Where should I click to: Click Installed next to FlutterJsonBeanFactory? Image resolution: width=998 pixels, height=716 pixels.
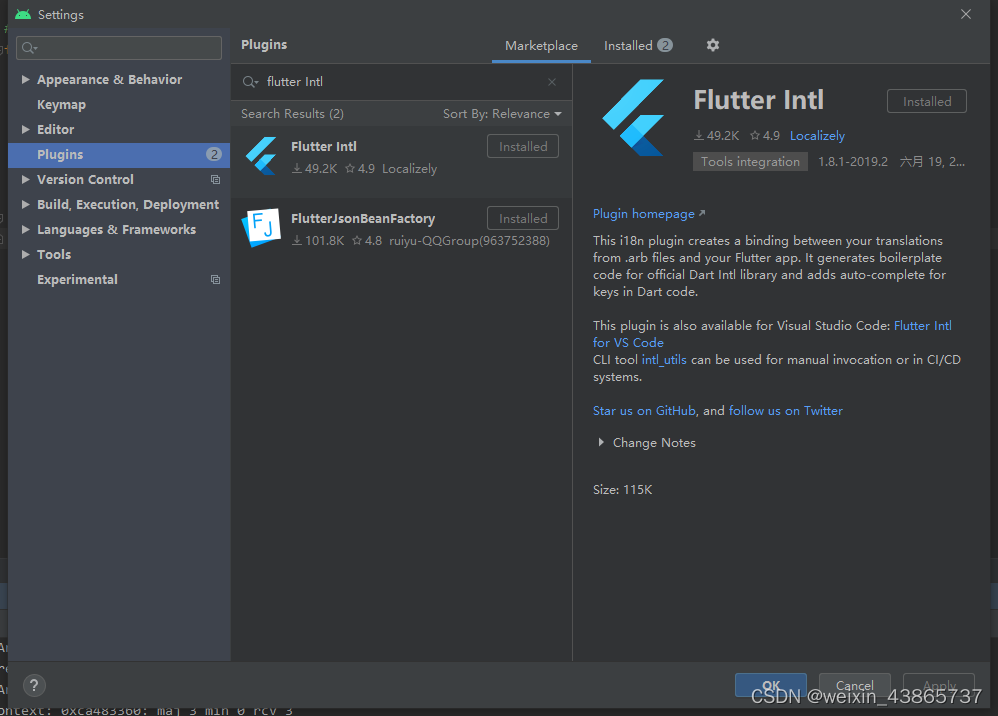522,217
